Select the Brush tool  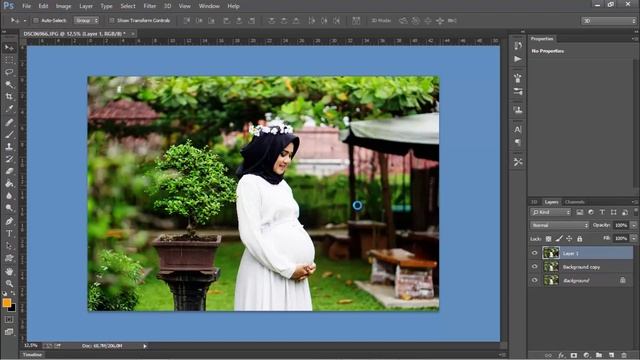tap(9, 134)
